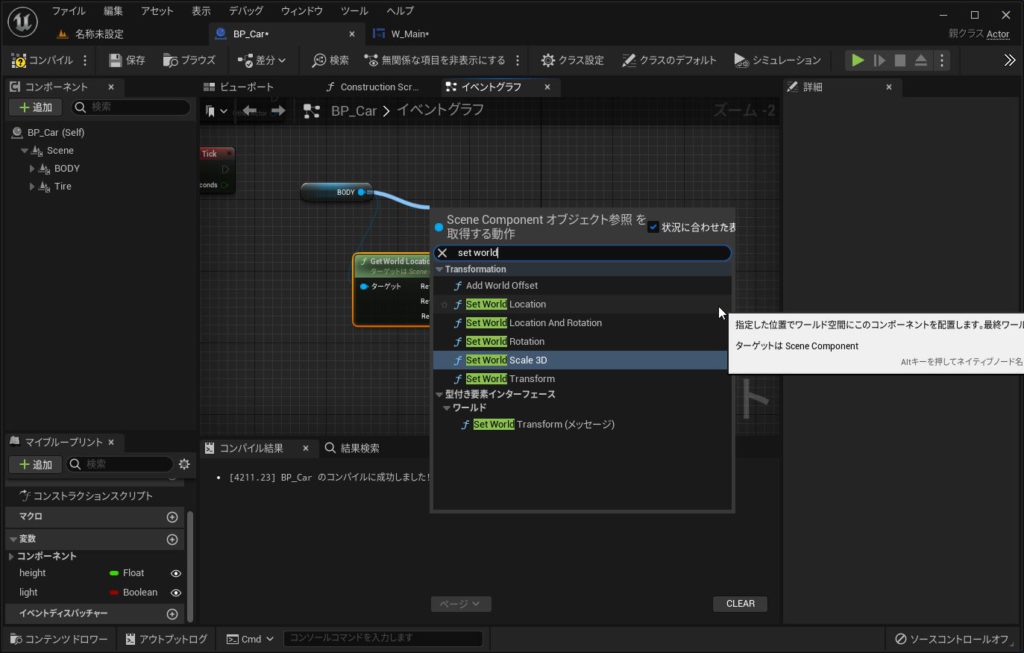This screenshot has width=1024, height=653.
Task: Expand the Tire component
Action: pos(32,187)
